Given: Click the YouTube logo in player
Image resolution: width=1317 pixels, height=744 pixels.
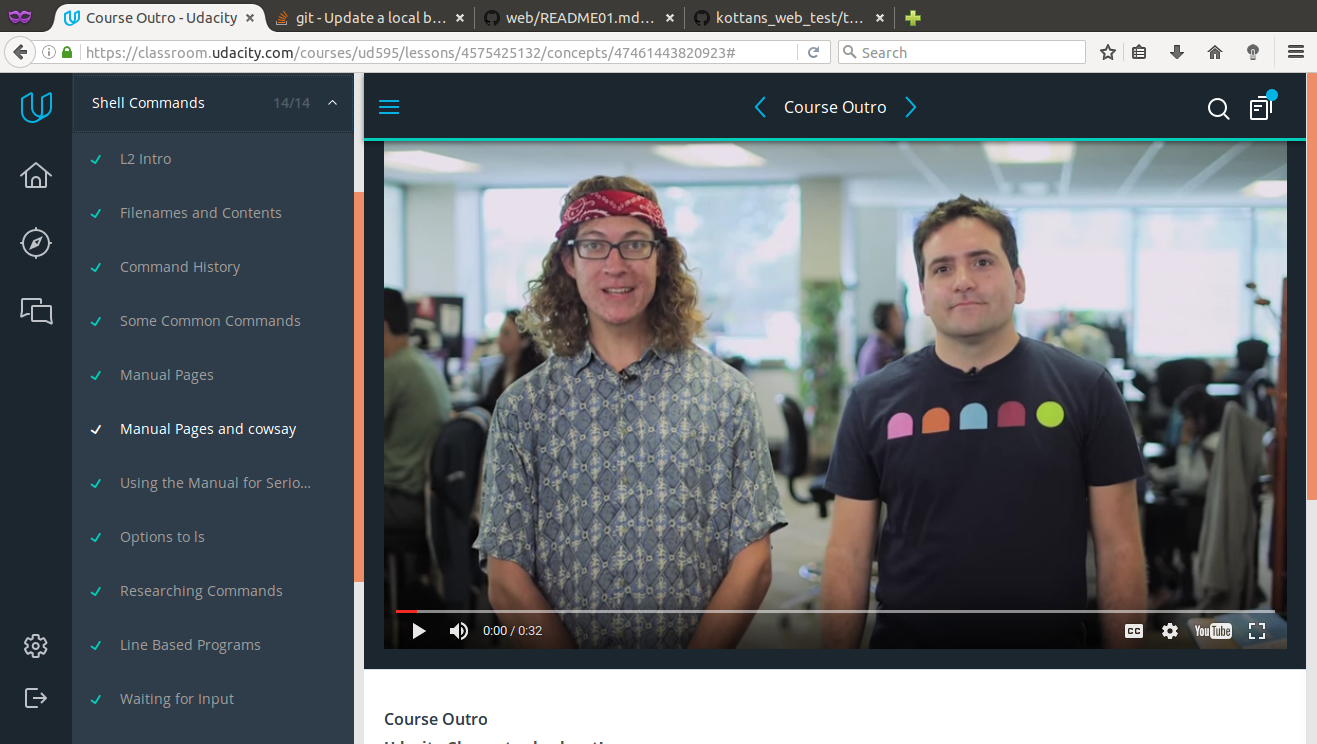Looking at the screenshot, I should (x=1213, y=631).
